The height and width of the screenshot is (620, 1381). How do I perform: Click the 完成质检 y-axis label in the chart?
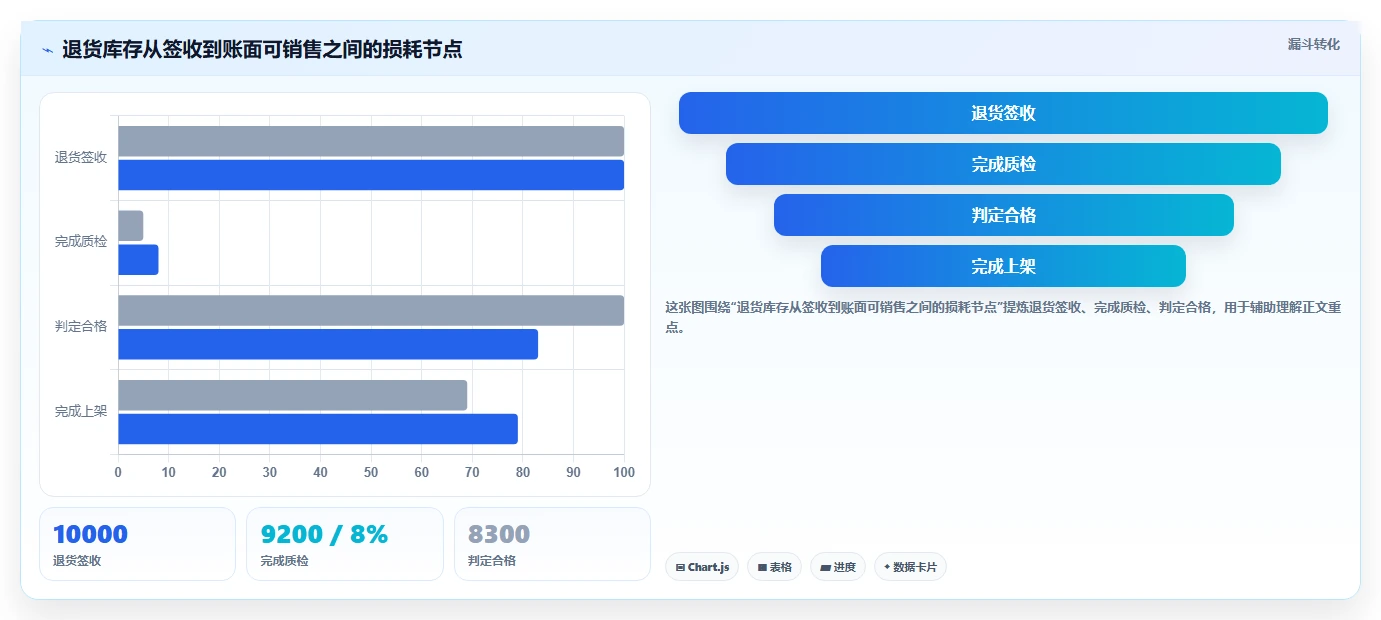click(81, 242)
